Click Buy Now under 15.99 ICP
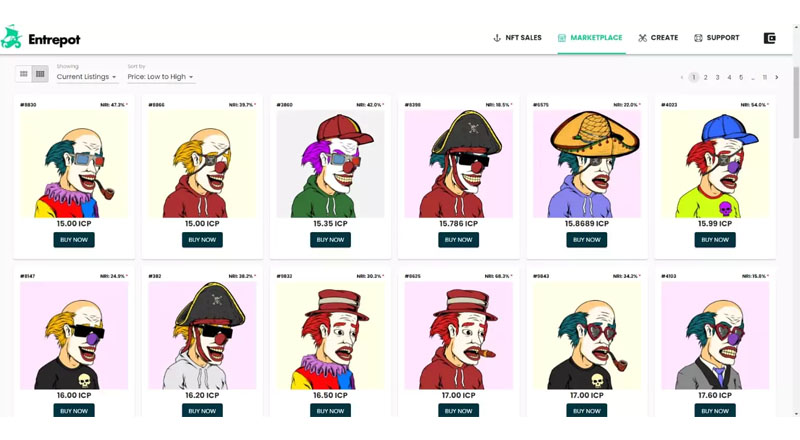 coord(715,239)
